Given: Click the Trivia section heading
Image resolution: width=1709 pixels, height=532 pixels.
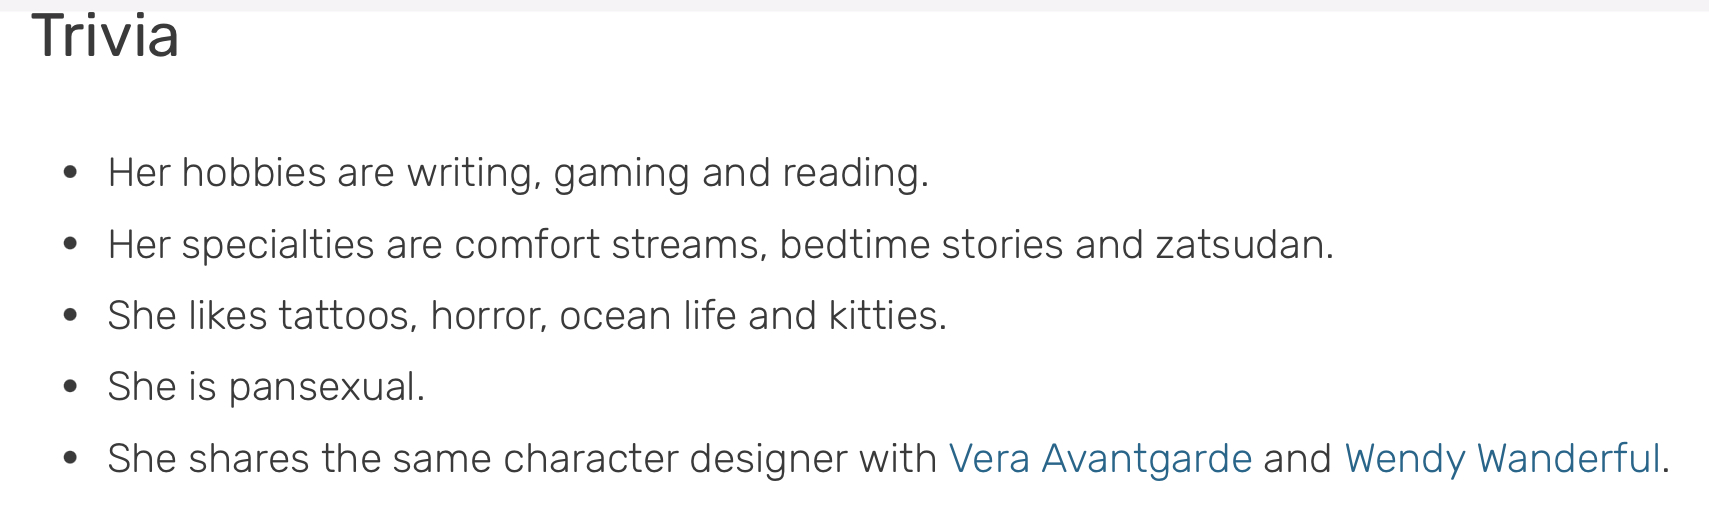Looking at the screenshot, I should 106,35.
